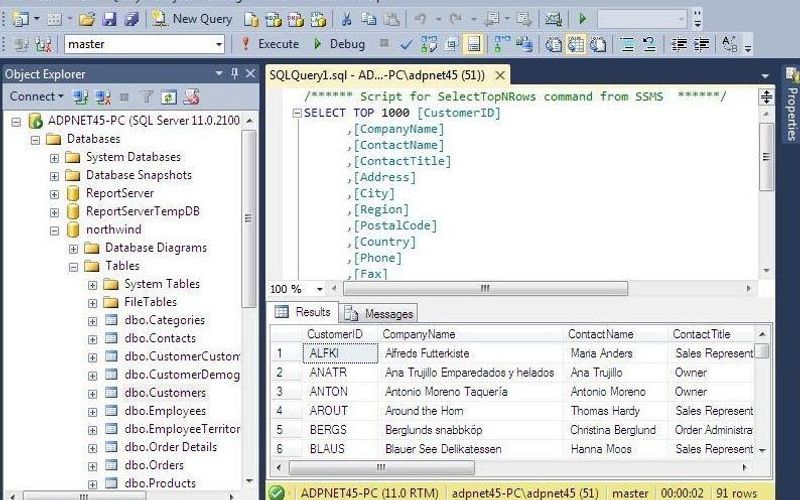Close the SQLQuery1.sql tab
The image size is (800, 500).
[501, 76]
